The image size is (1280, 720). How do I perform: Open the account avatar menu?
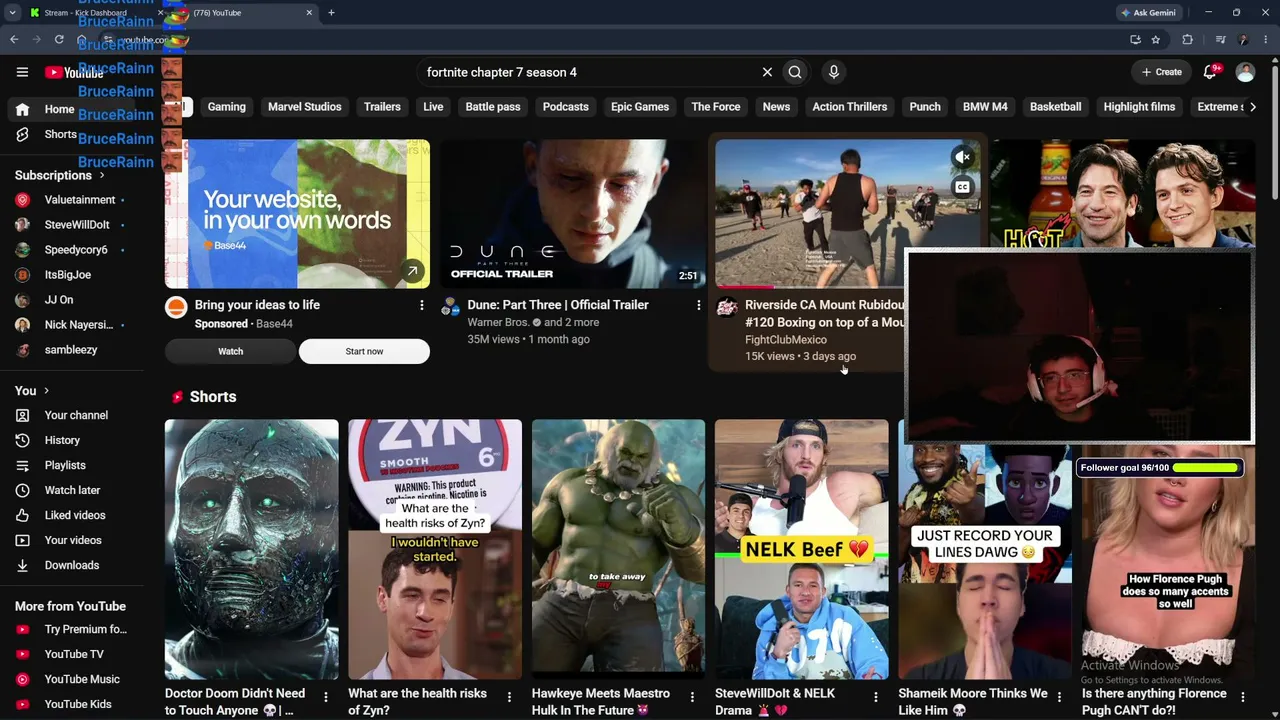[1245, 72]
